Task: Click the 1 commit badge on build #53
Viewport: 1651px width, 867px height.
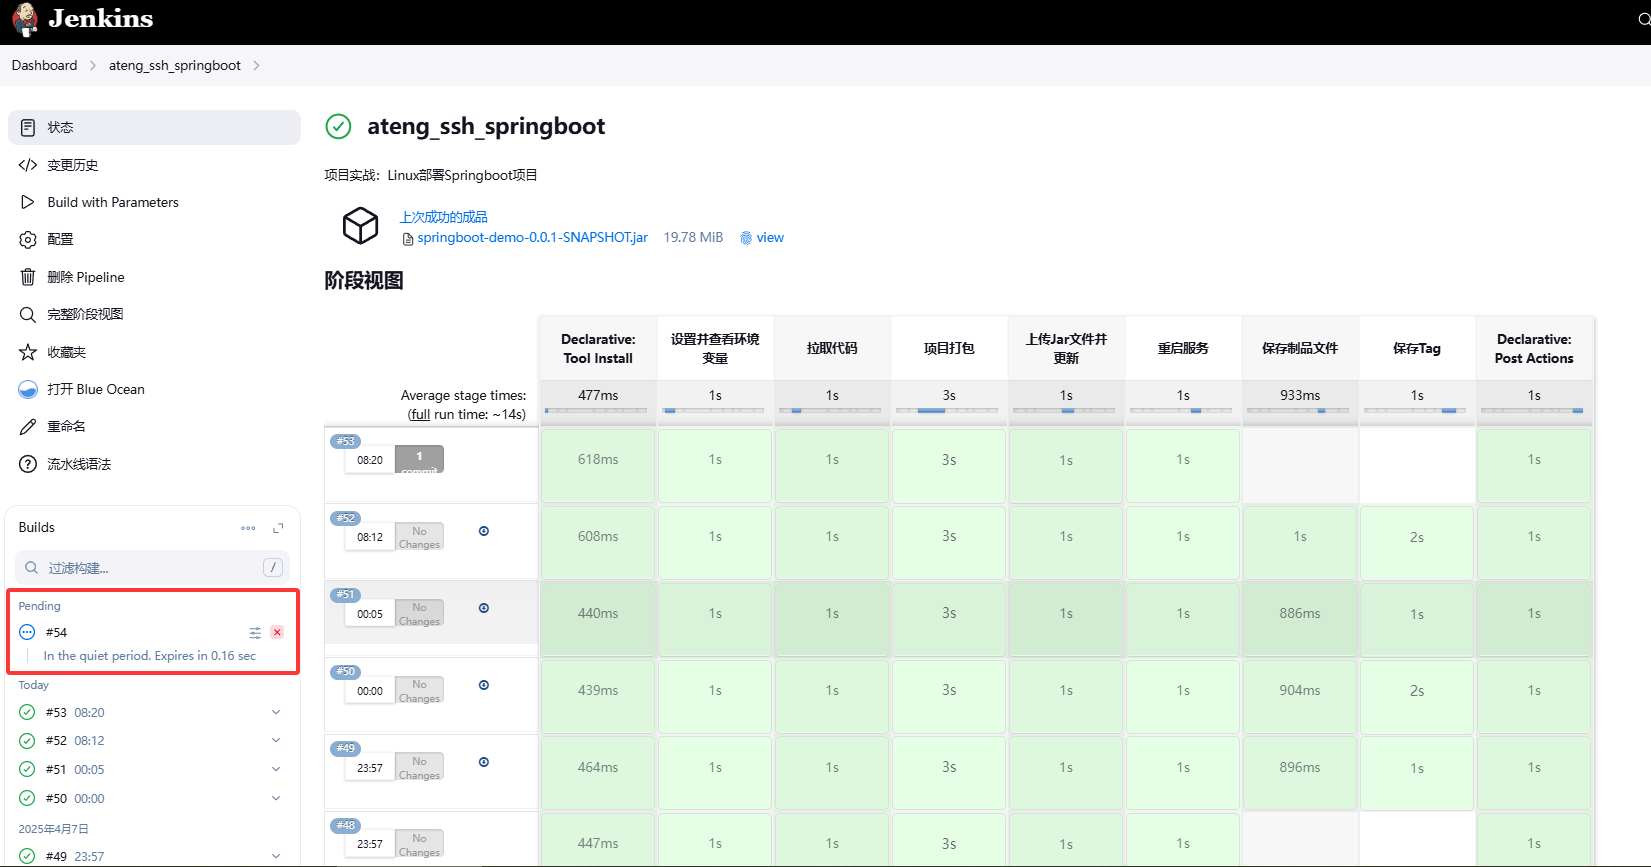Action: (419, 459)
